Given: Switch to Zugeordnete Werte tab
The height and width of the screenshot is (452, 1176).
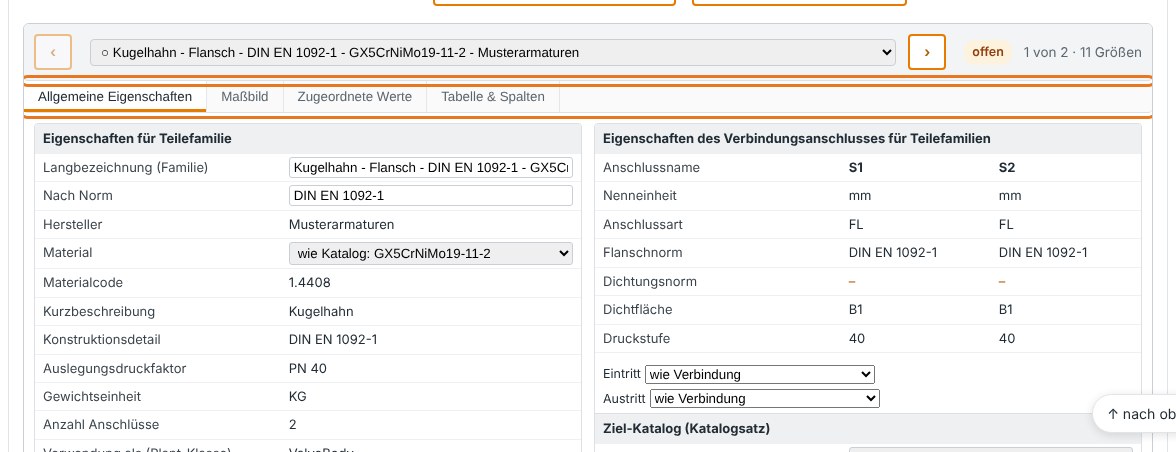Looking at the screenshot, I should coord(355,97).
